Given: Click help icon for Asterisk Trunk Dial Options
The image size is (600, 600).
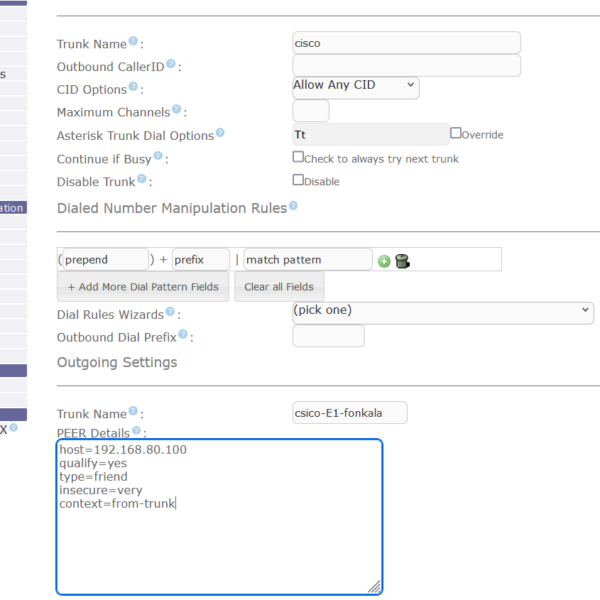Looking at the screenshot, I should coord(220,133).
